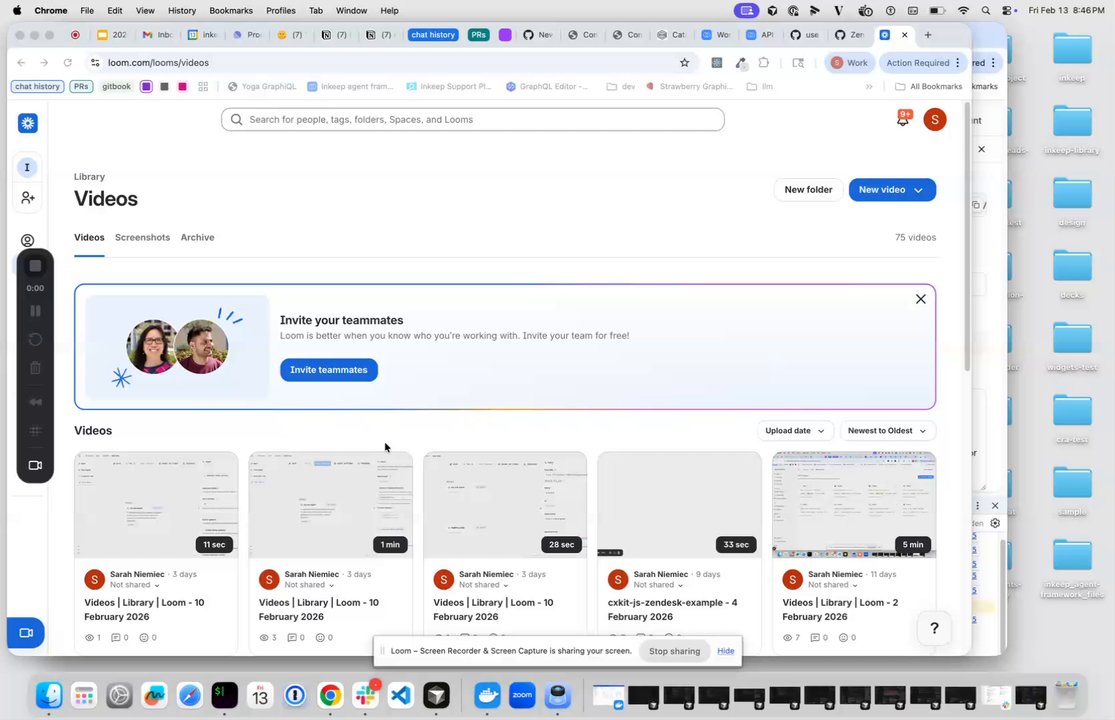This screenshot has height=720, width=1115.
Task: Open Visual Studio Code from the Dock
Action: click(x=400, y=695)
